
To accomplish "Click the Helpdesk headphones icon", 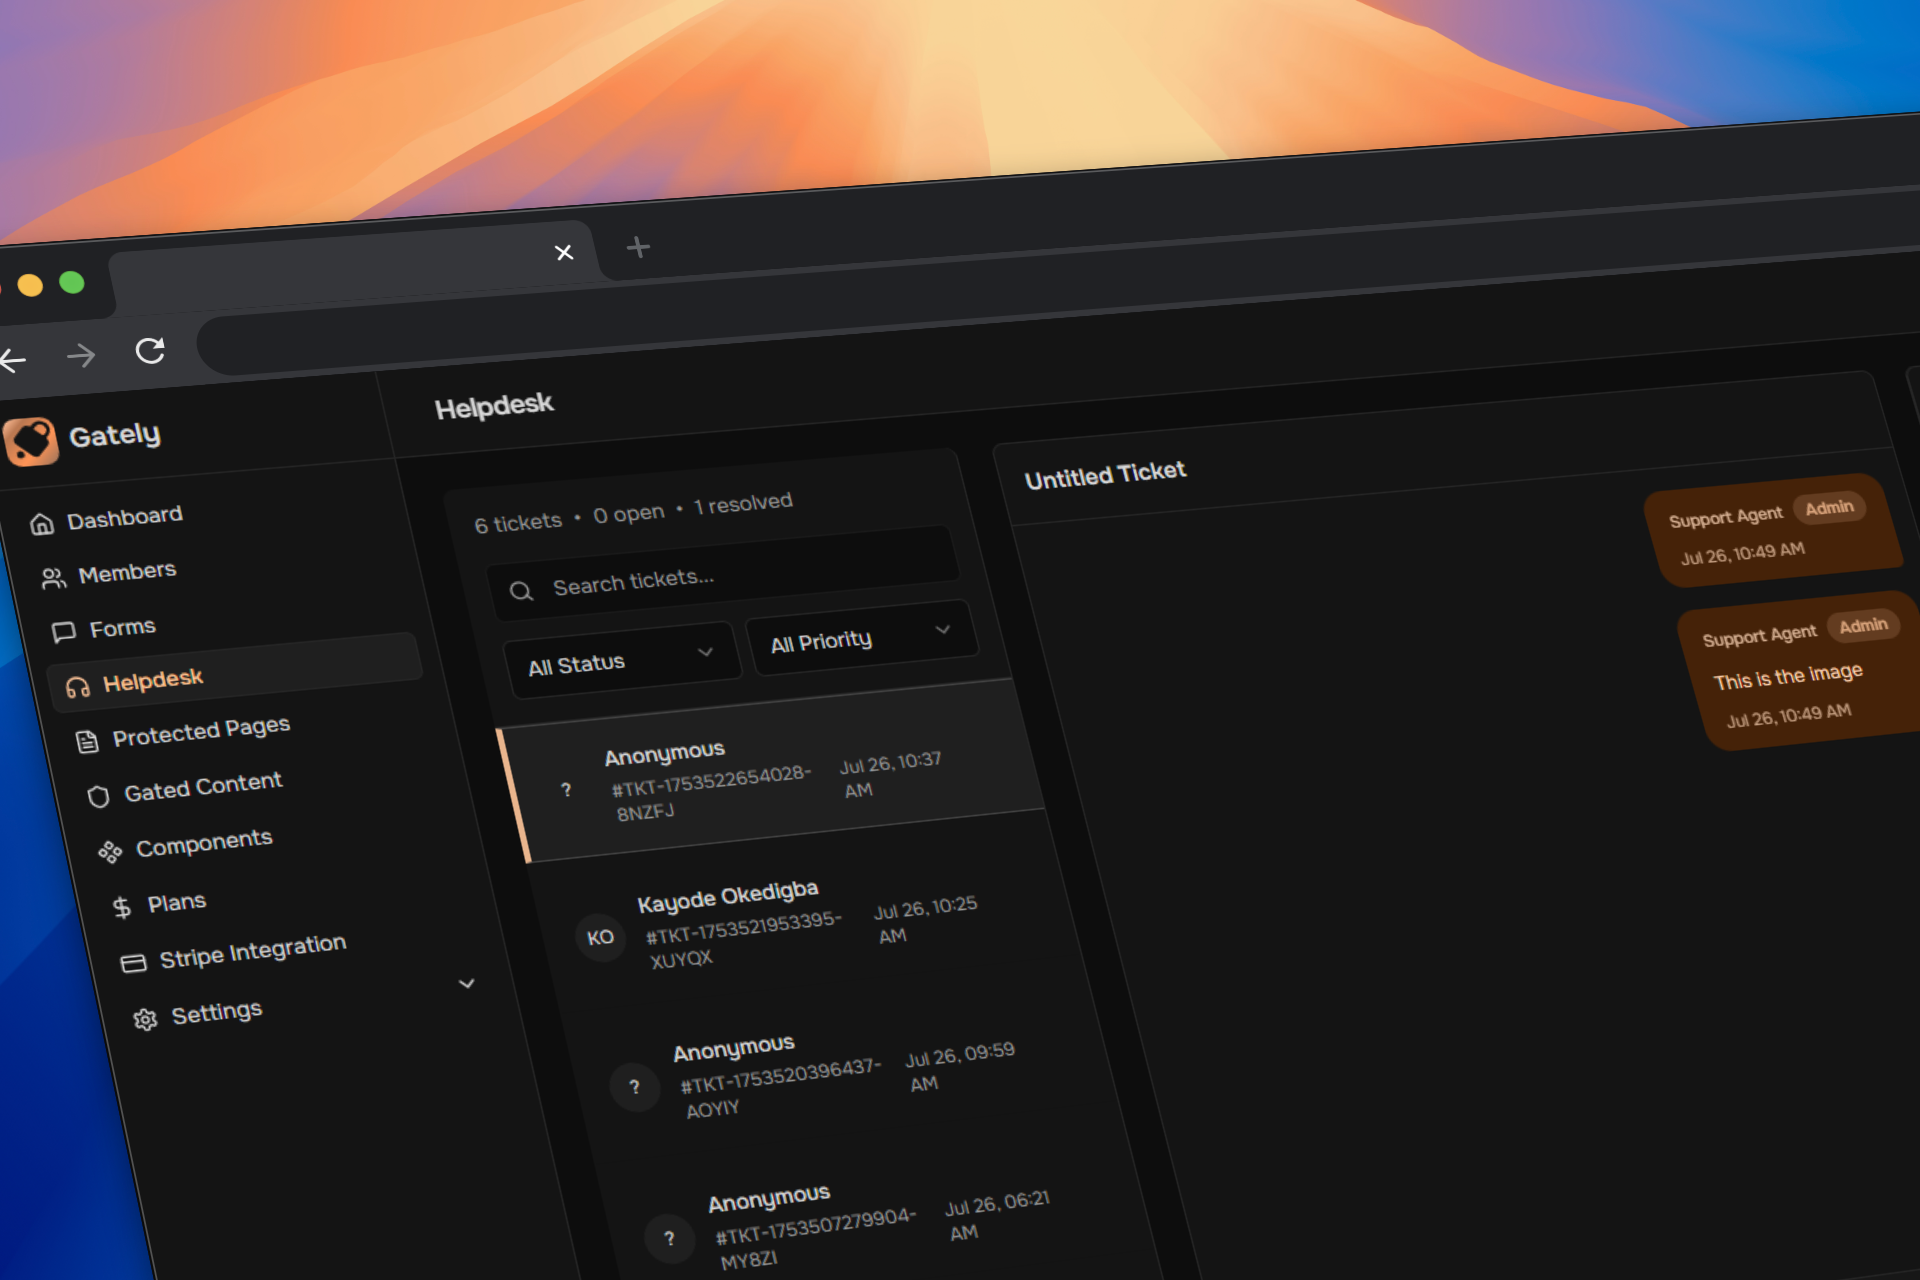I will pyautogui.click(x=77, y=687).
